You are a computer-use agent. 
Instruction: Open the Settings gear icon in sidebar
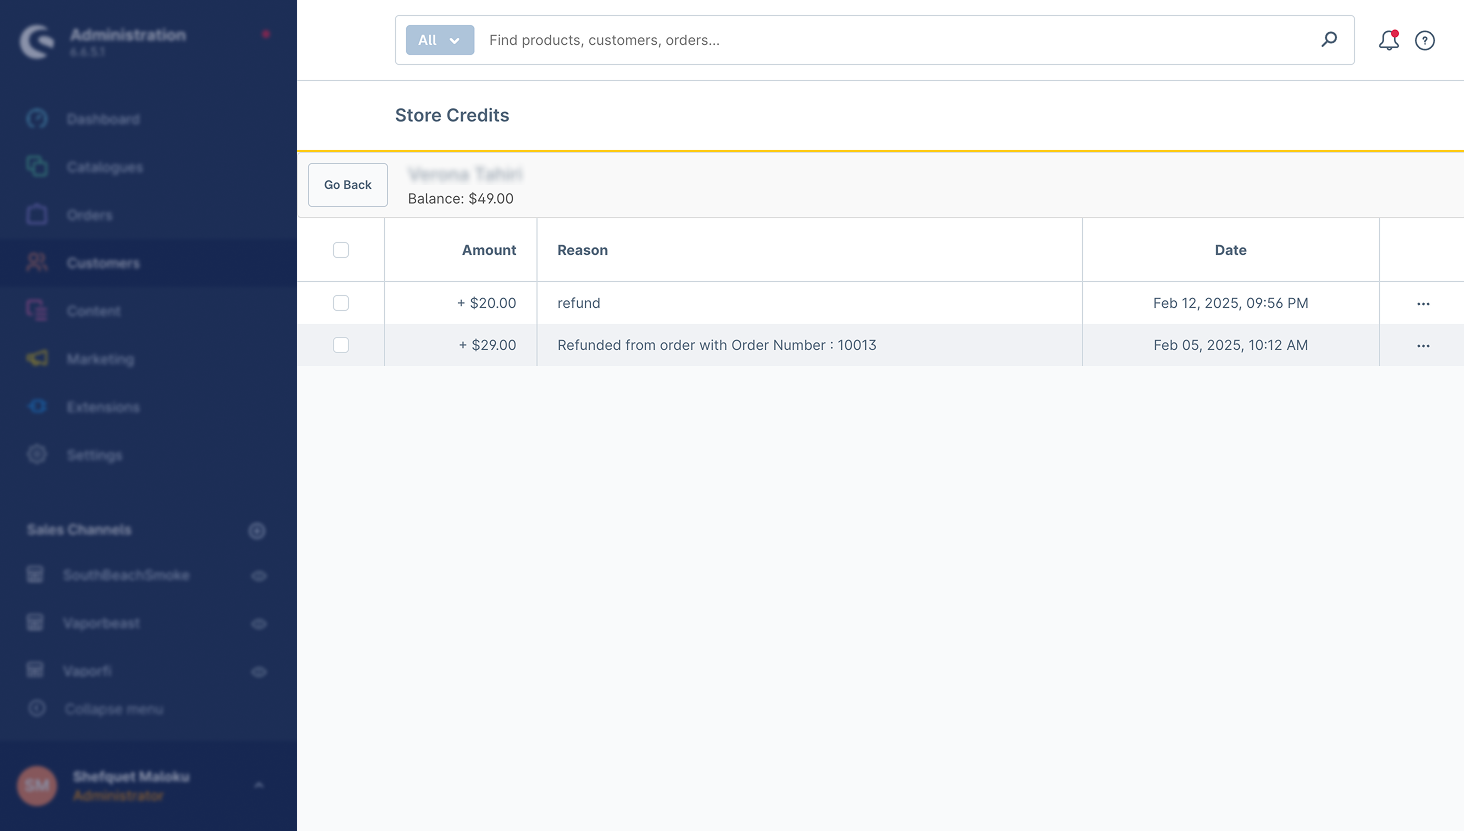pos(37,455)
